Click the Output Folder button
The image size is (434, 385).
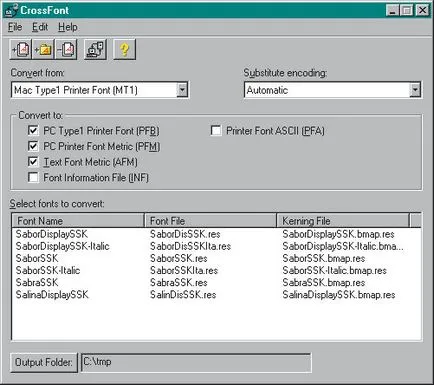tap(44, 362)
